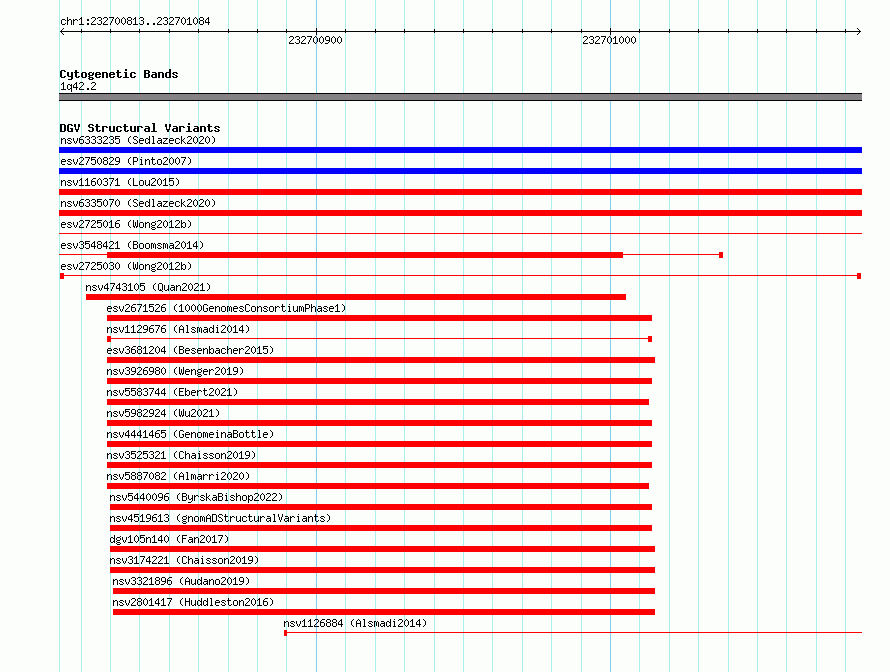The width and height of the screenshot is (890, 672).
Task: Click the thick red bar of esv3548421
Action: pyautogui.click(x=365, y=255)
